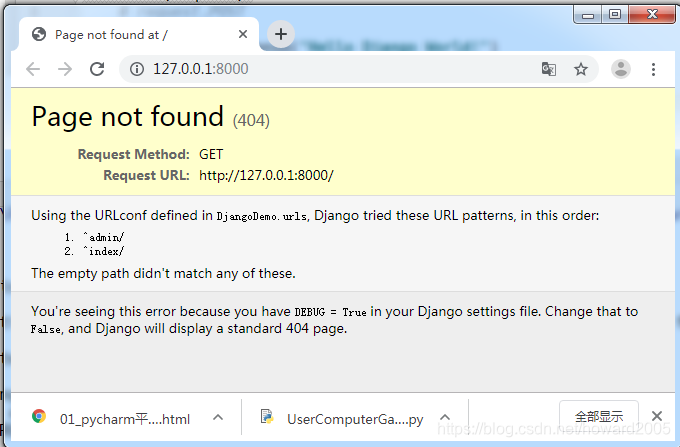Click the (404) status code text
Viewport: 680px width, 447px height.
(x=251, y=121)
